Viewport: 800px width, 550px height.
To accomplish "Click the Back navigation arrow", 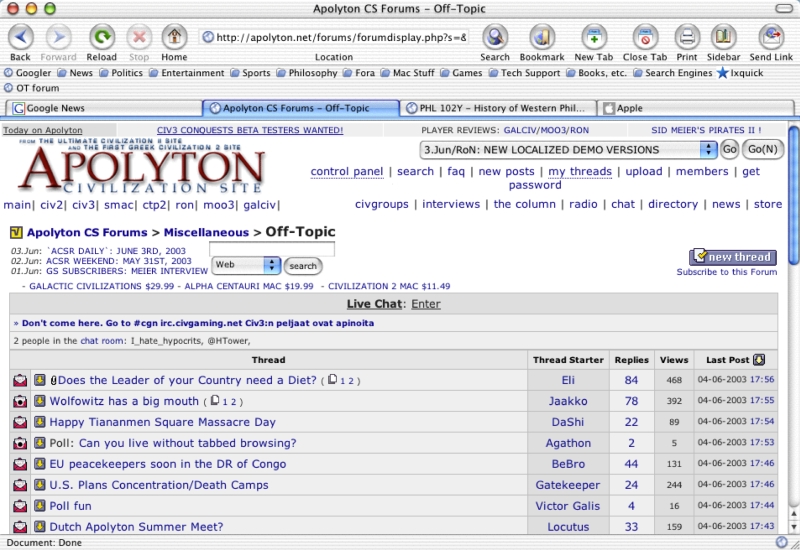I will pyautogui.click(x=21, y=38).
